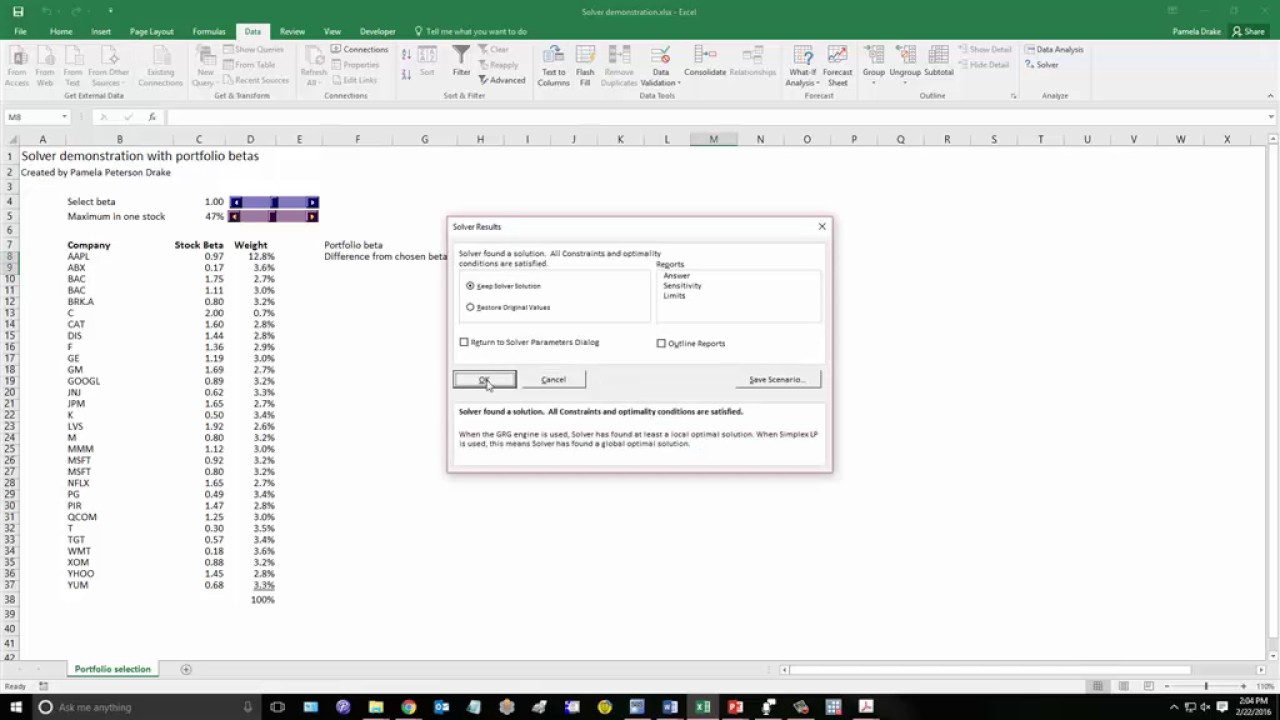Select the Limits report in list
Image resolution: width=1280 pixels, height=720 pixels.
(x=674, y=296)
